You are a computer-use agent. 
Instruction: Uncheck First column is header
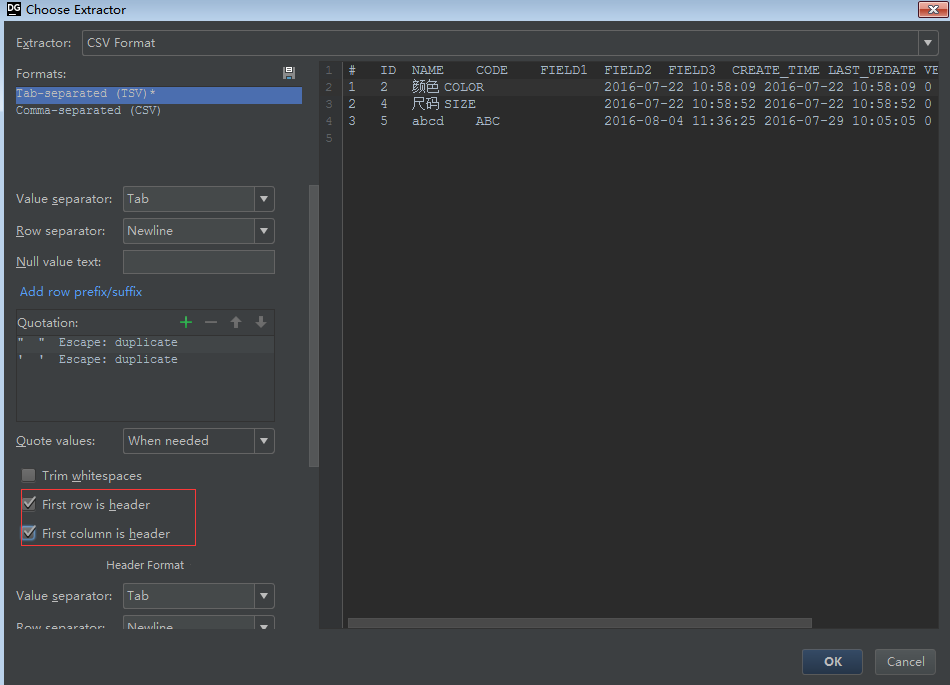tap(29, 533)
